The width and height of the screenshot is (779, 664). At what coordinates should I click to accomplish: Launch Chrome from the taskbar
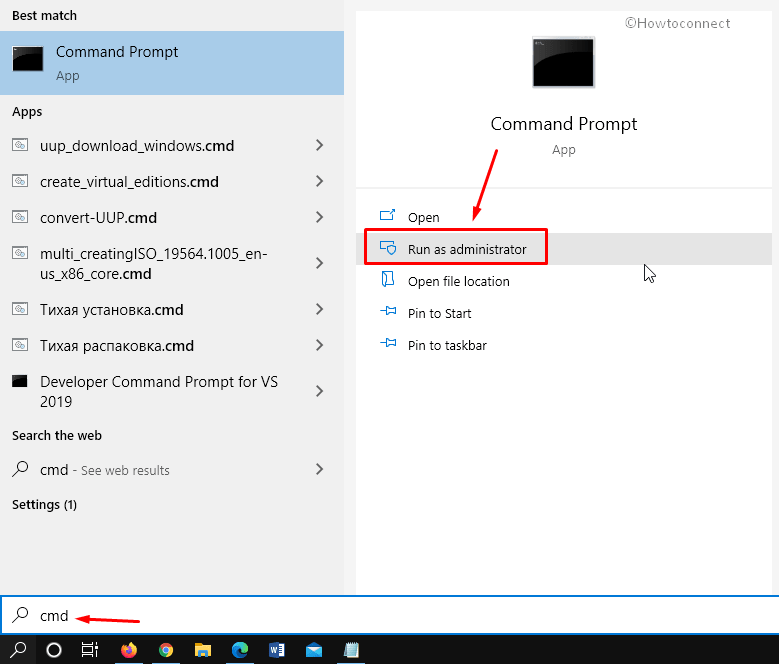pos(166,650)
